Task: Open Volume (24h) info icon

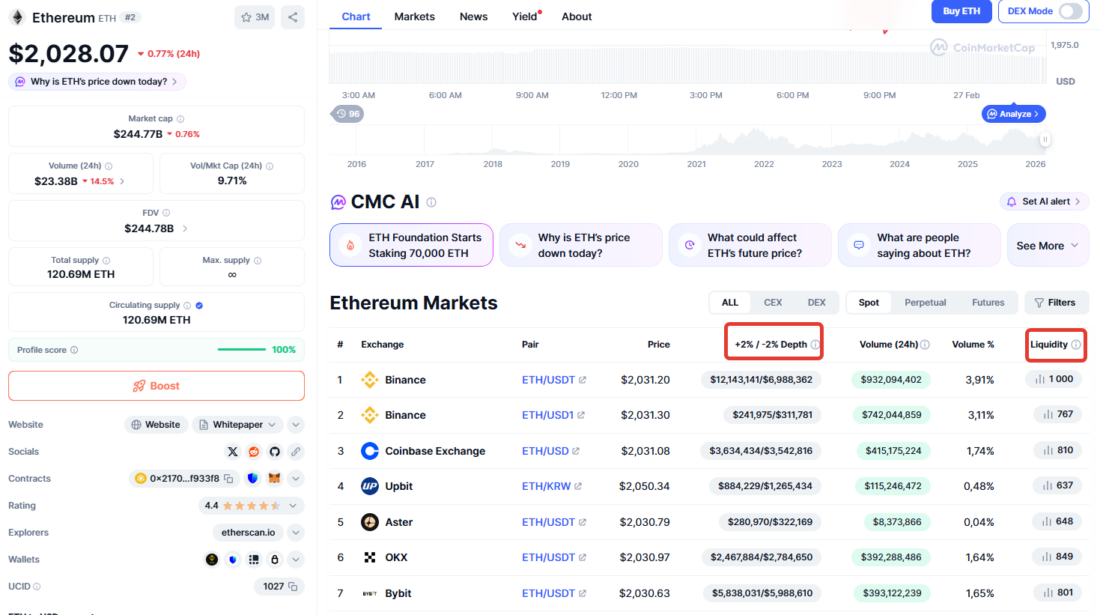Action: 109,166
